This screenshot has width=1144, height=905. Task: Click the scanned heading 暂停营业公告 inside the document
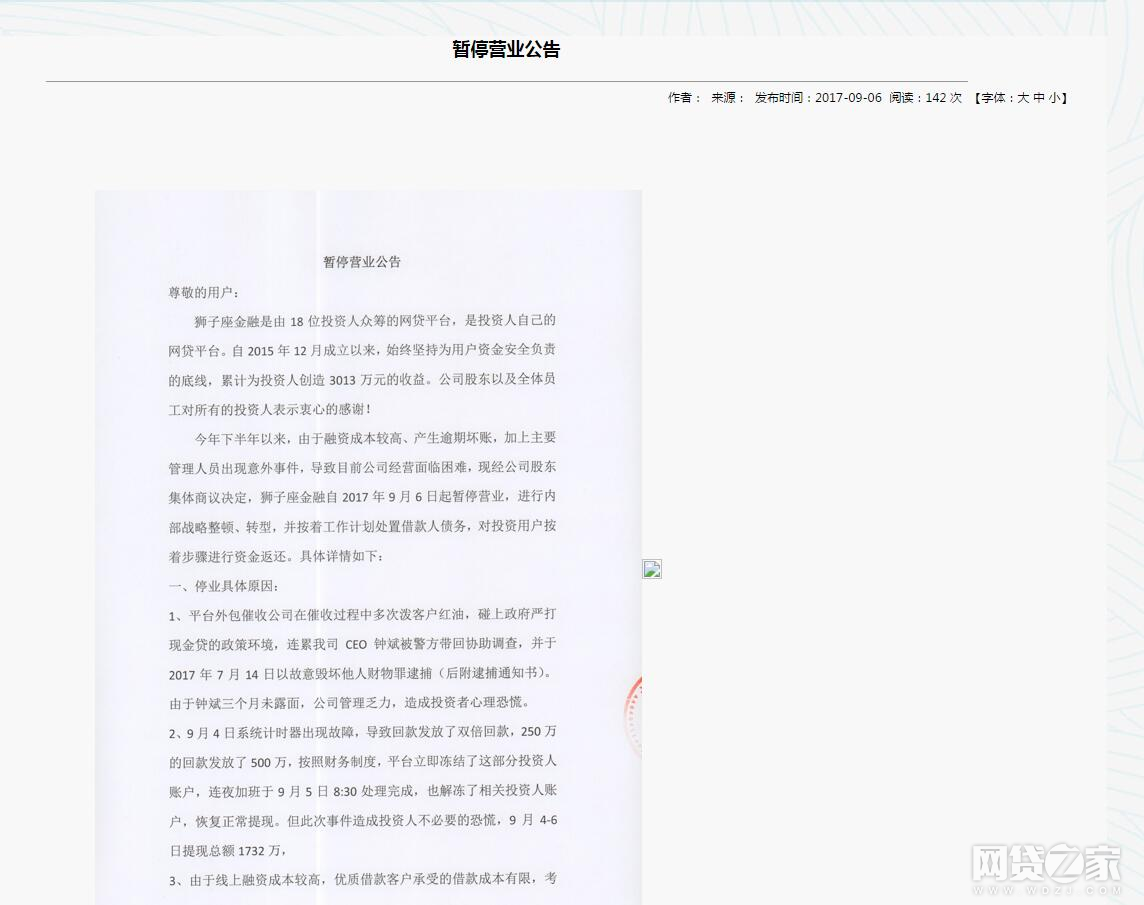[362, 262]
